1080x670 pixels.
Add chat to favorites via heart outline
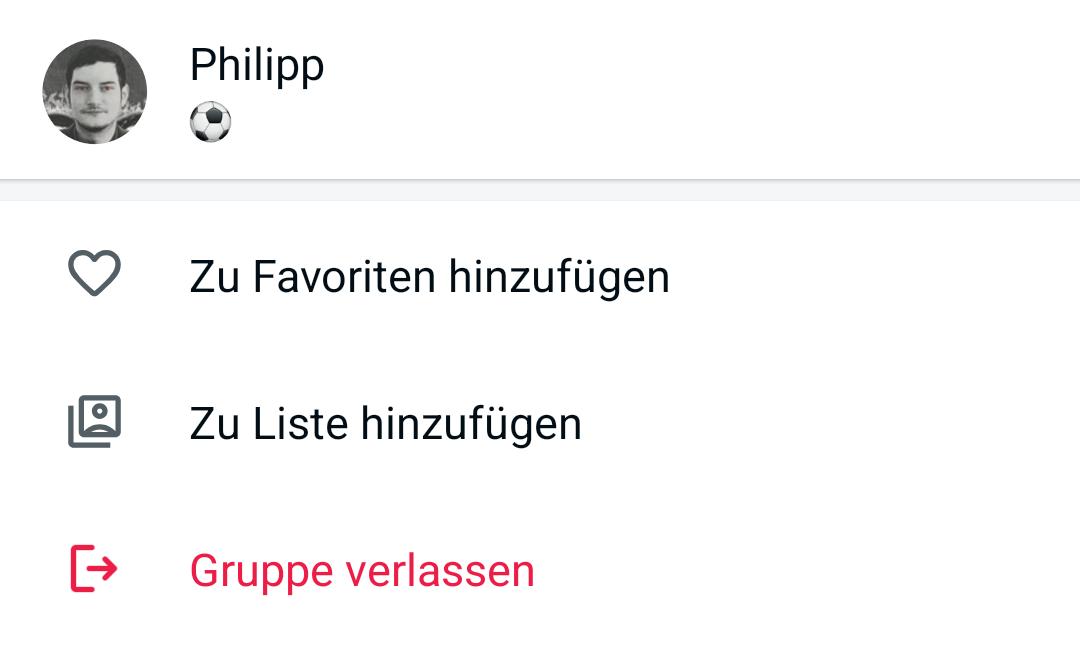[94, 273]
